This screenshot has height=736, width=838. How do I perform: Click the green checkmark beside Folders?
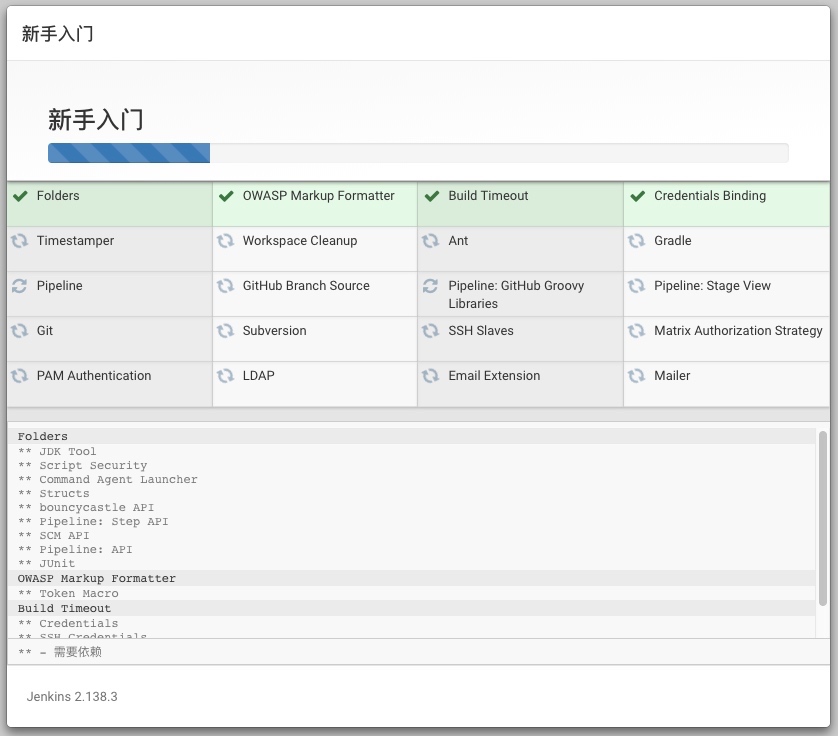[x=20, y=196]
